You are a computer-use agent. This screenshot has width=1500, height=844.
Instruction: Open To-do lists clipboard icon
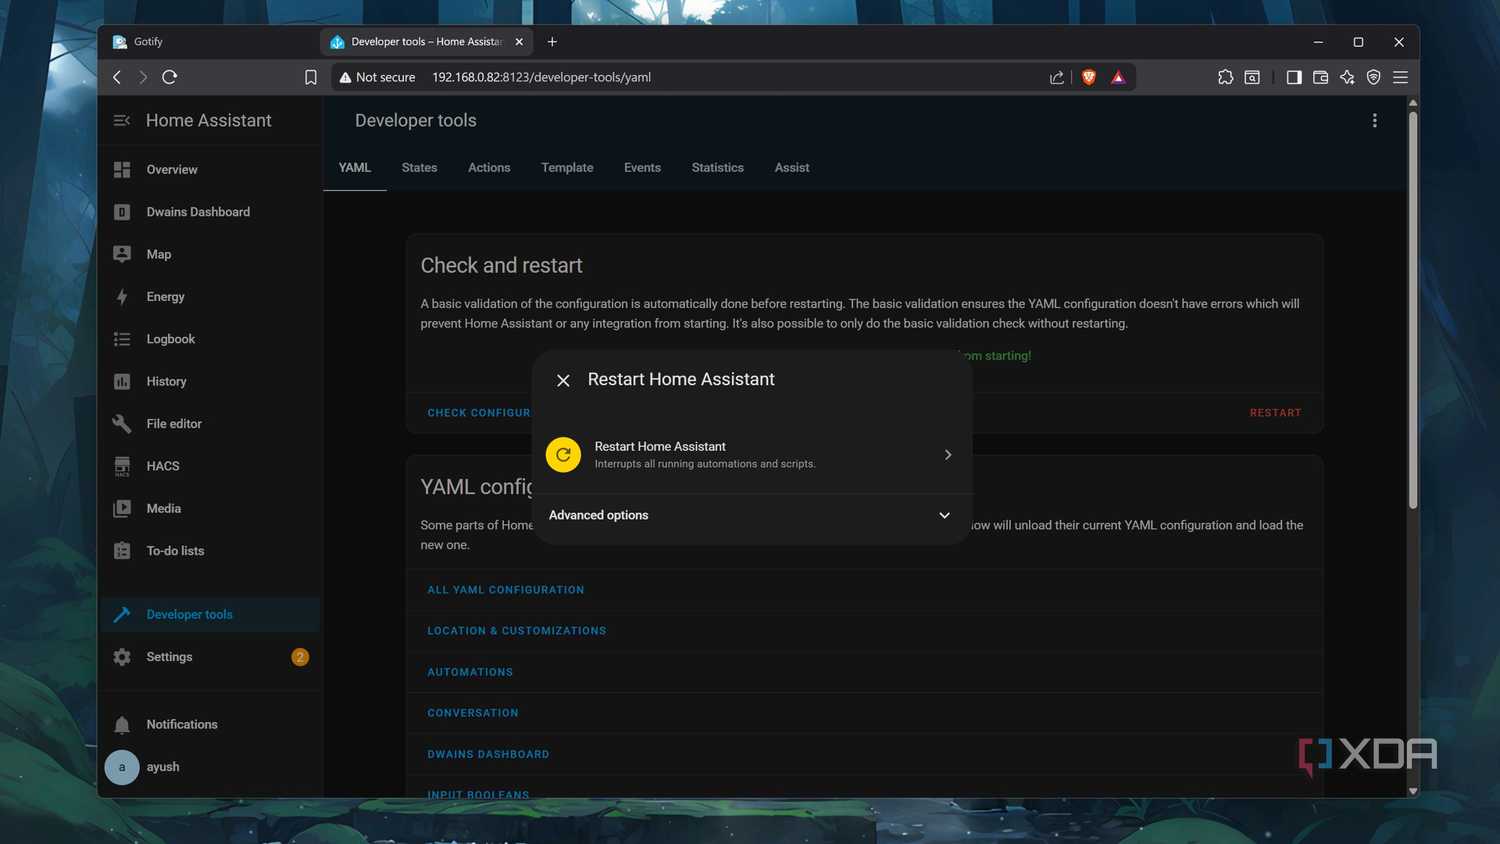point(122,551)
